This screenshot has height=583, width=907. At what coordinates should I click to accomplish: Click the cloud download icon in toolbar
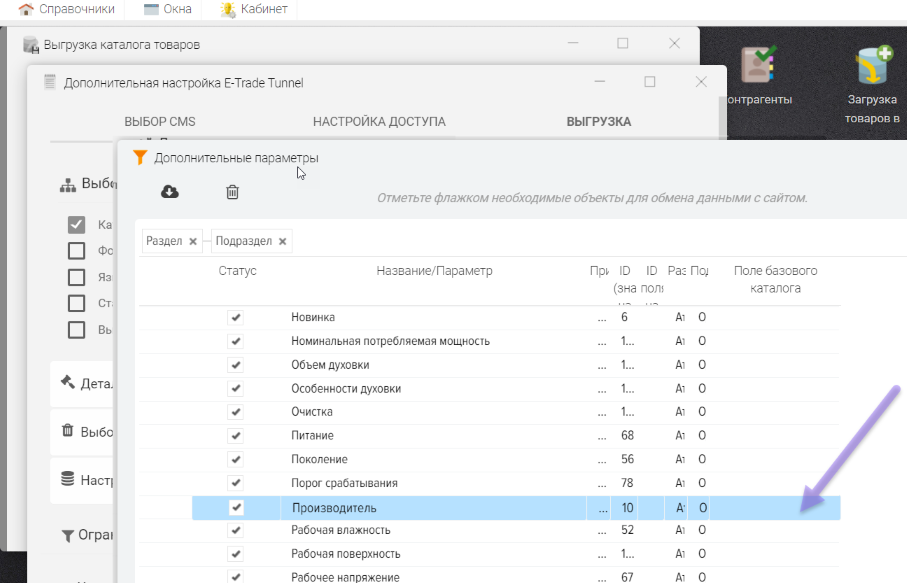pos(170,192)
